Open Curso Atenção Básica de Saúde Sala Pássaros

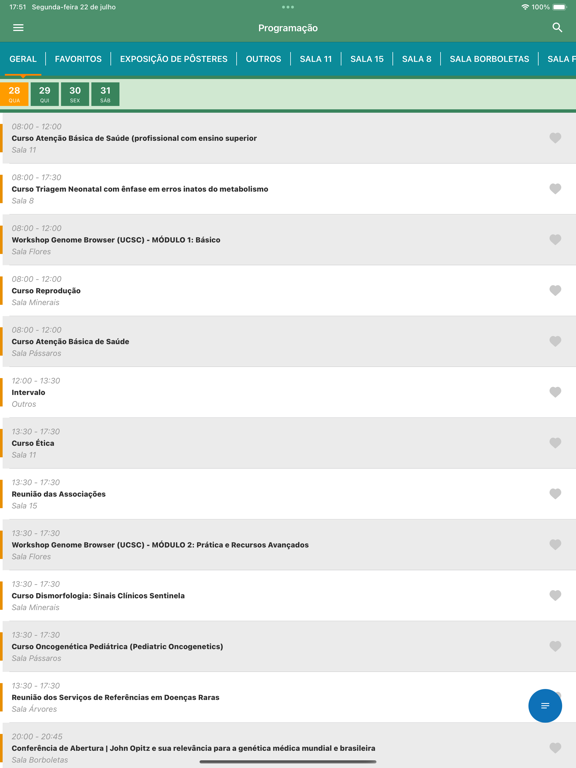pyautogui.click(x=288, y=341)
